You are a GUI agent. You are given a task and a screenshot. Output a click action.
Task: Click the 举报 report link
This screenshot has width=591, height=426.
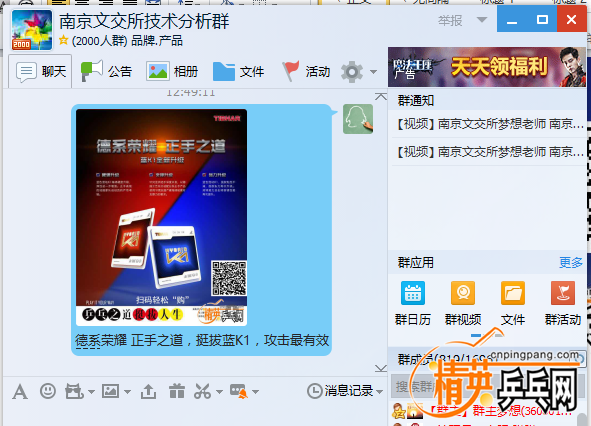pos(450,20)
